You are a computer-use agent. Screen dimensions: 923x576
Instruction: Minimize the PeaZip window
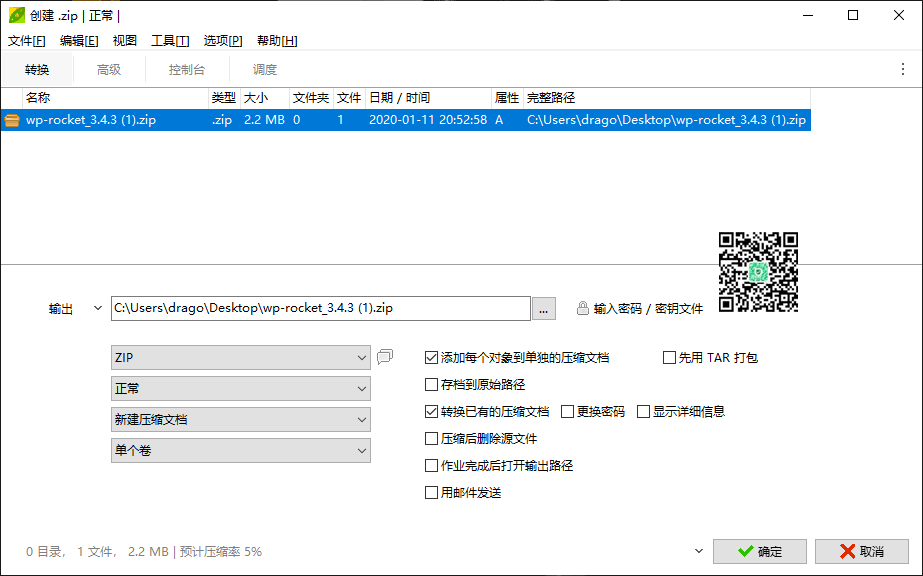pos(808,15)
